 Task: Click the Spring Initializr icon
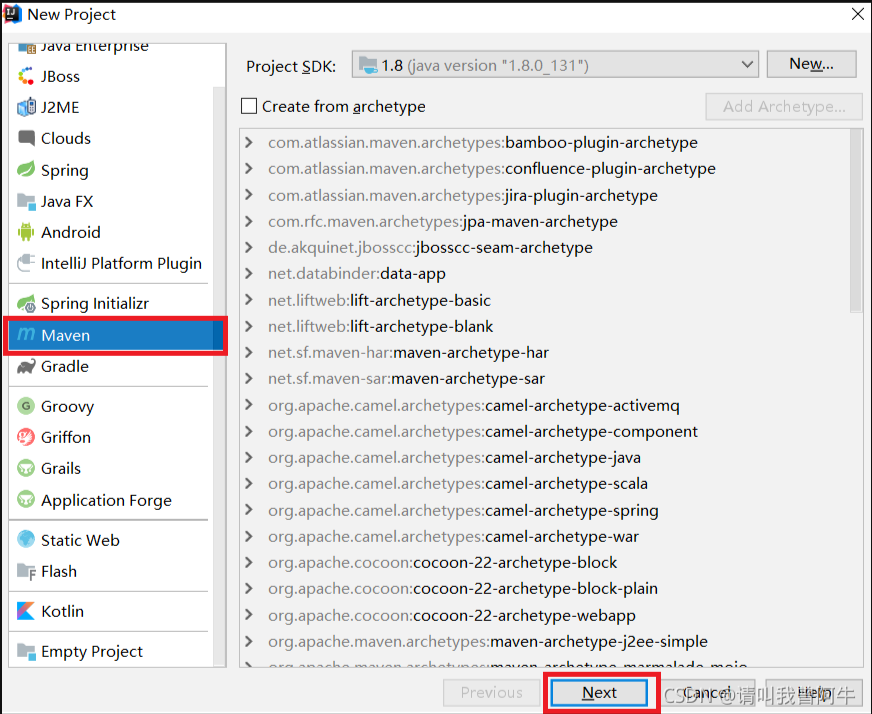coord(26,304)
